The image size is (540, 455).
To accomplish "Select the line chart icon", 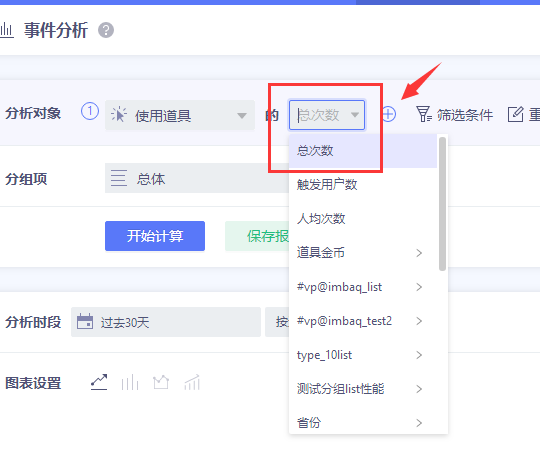I will [x=99, y=382].
